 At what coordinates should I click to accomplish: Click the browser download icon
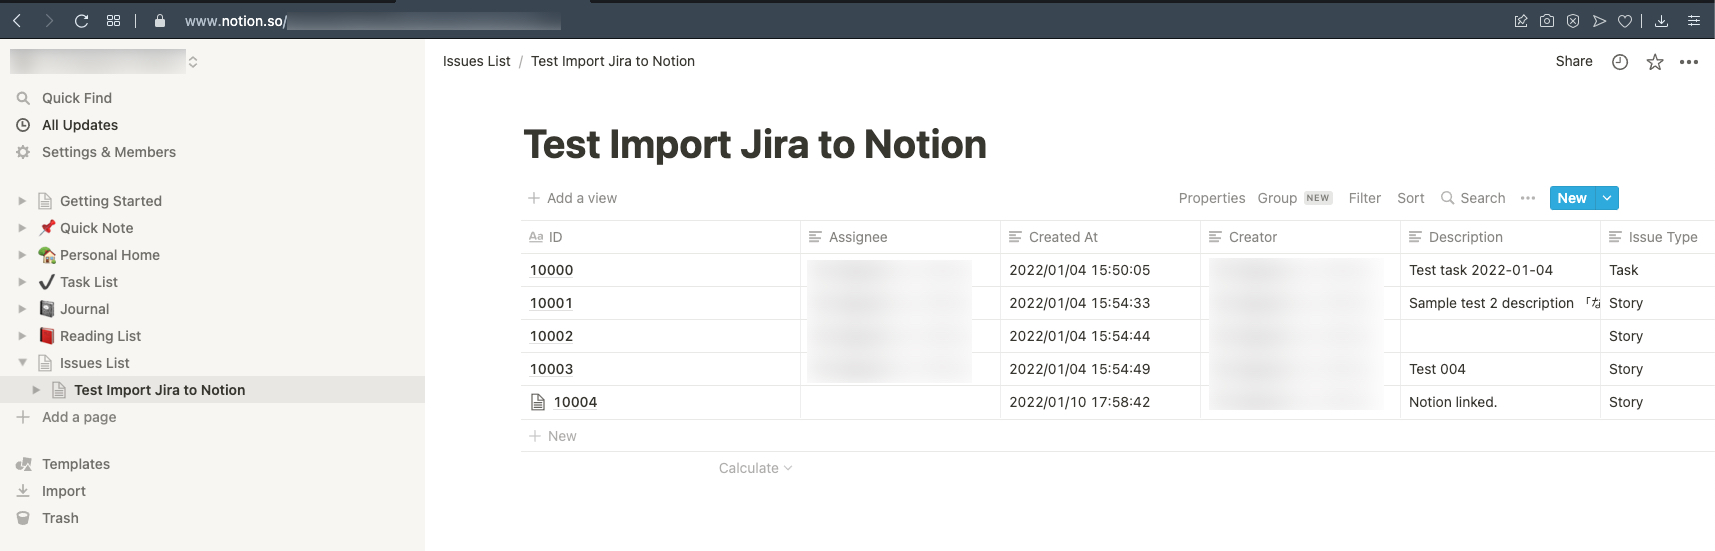point(1661,20)
